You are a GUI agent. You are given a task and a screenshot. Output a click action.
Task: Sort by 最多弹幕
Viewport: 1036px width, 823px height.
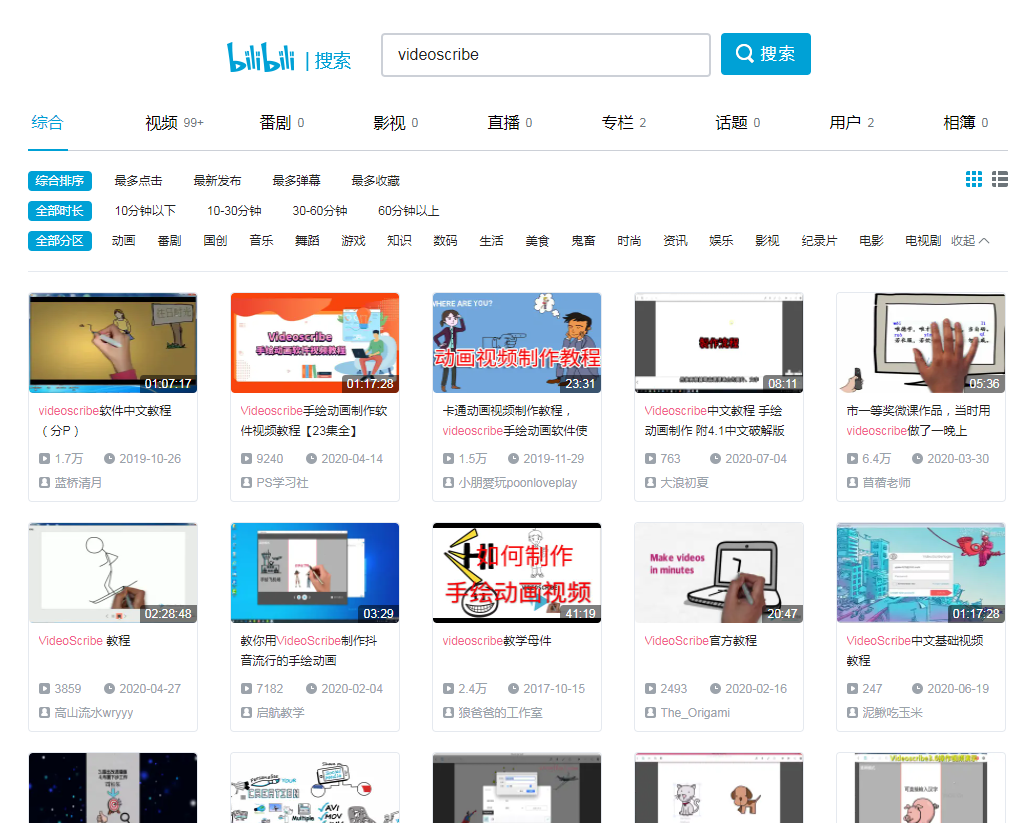[296, 180]
